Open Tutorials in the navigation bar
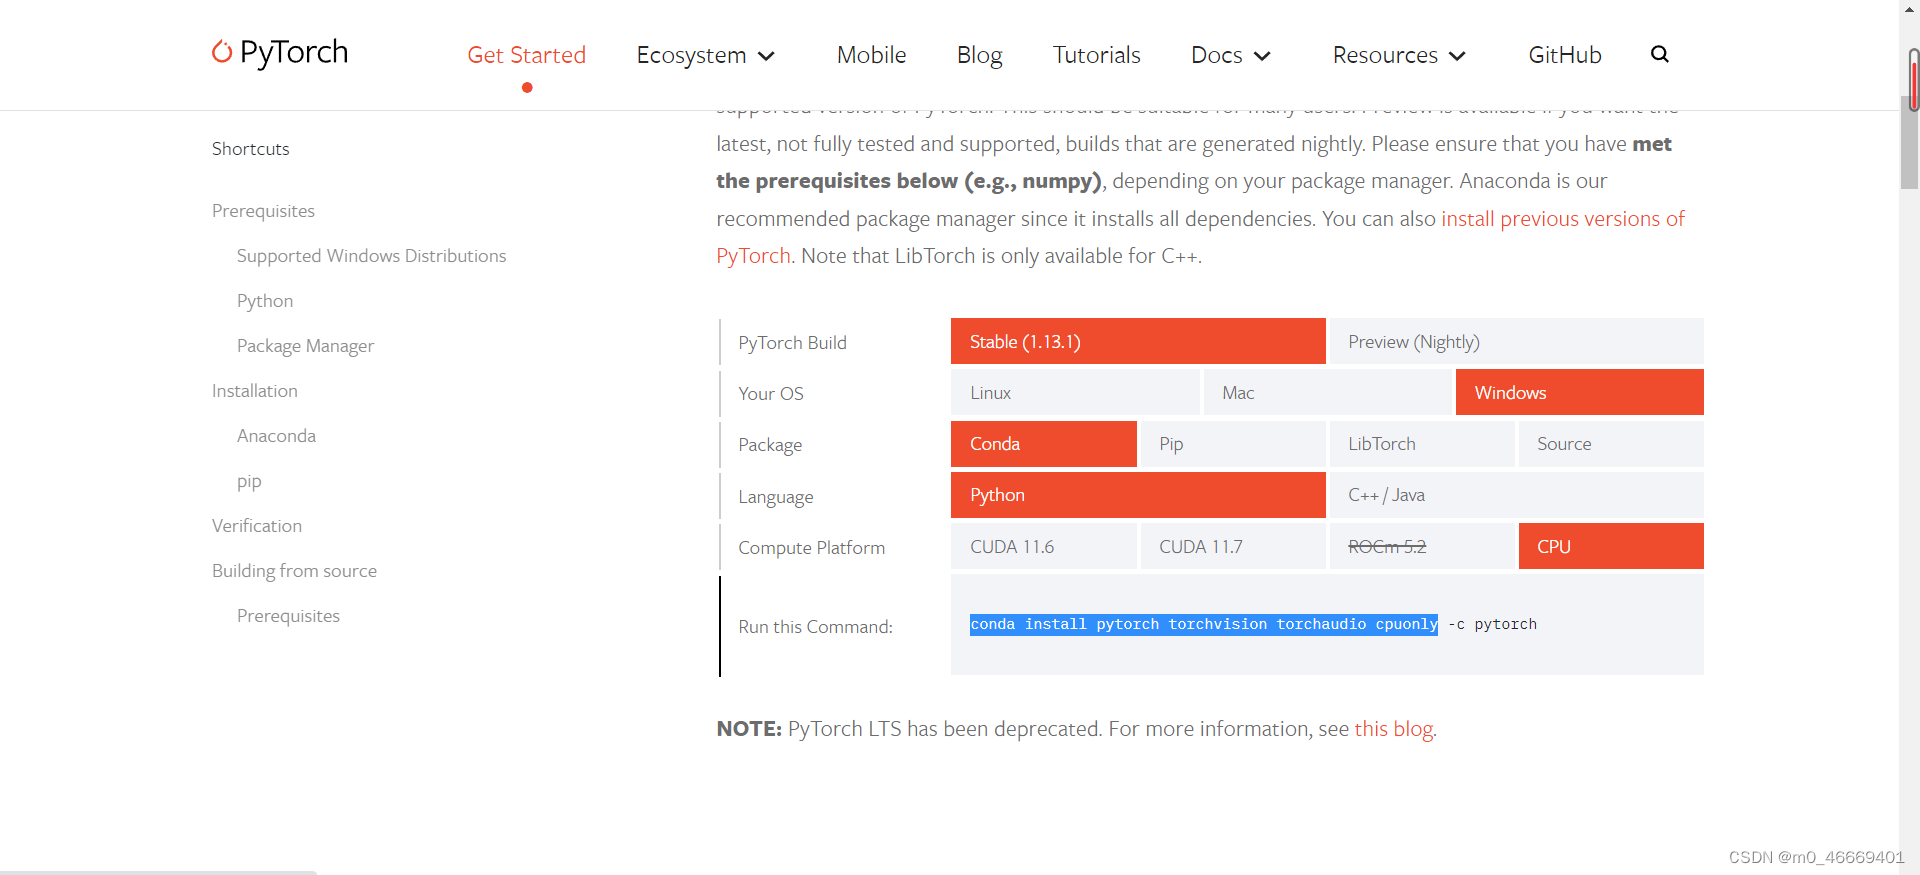This screenshot has width=1920, height=875. (x=1096, y=55)
